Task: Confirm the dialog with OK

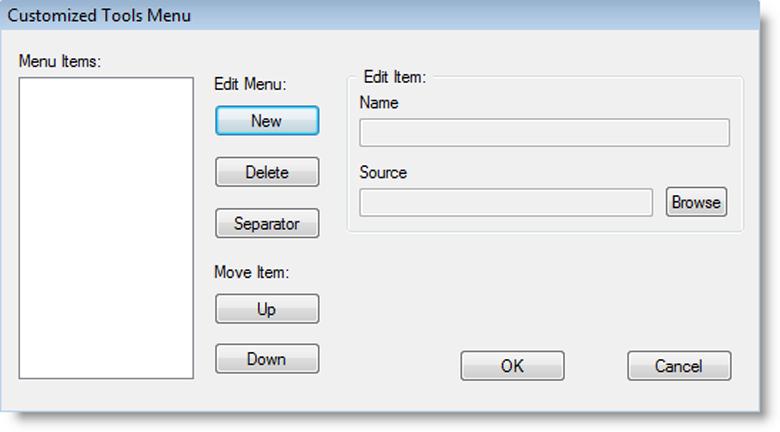Action: (x=512, y=366)
